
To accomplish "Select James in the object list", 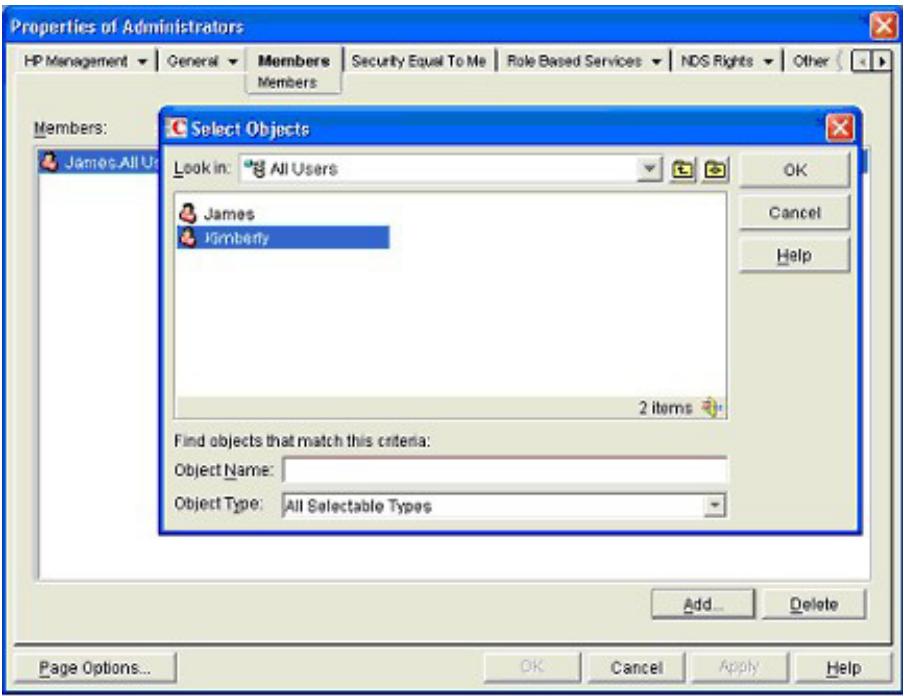I will point(229,214).
